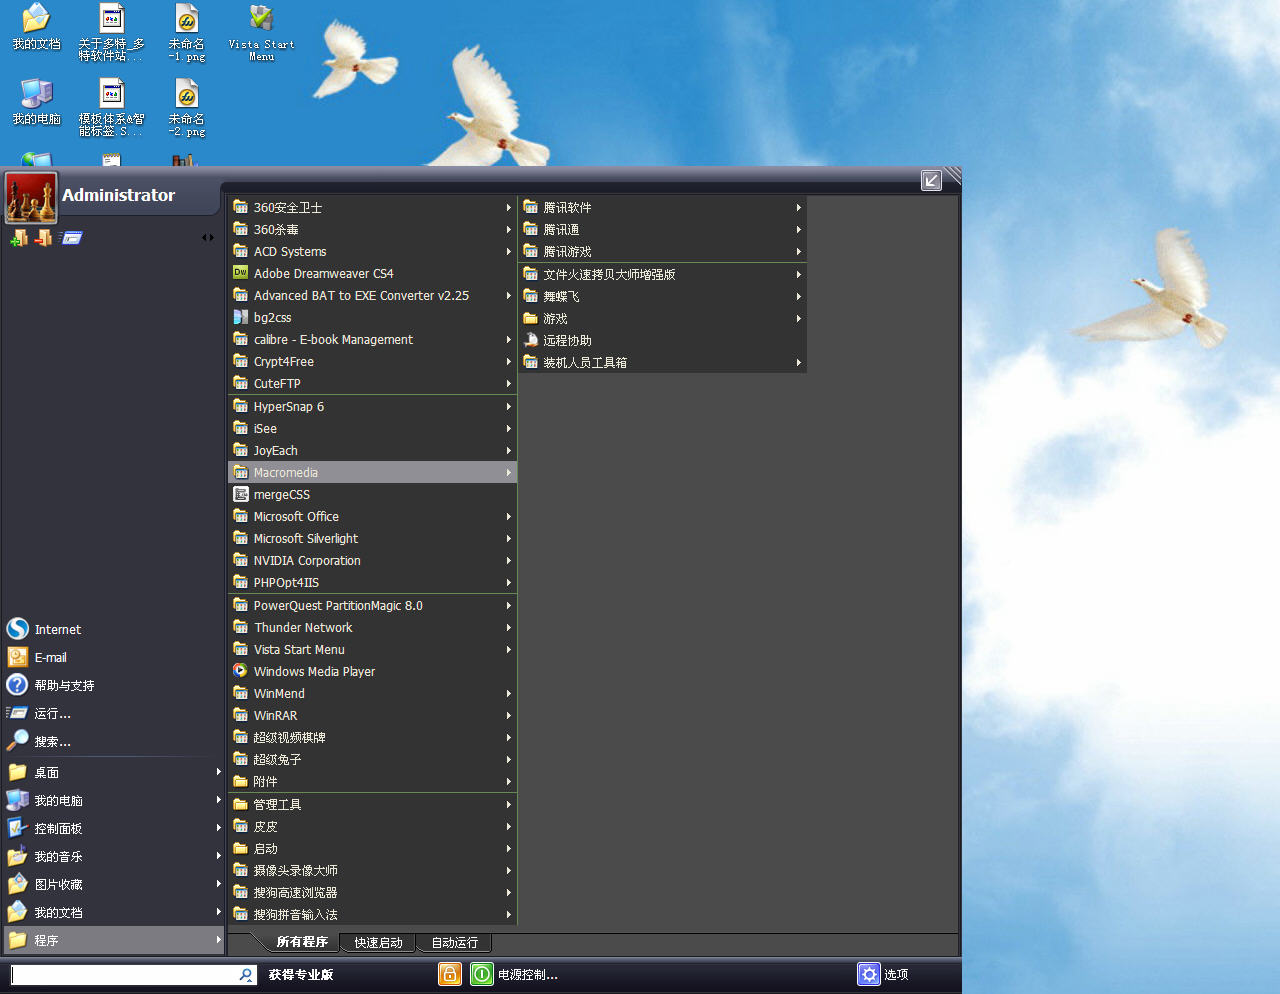
Task: Open the PowerQuest PartitionMagic 8.0 folder
Action: 372,605
